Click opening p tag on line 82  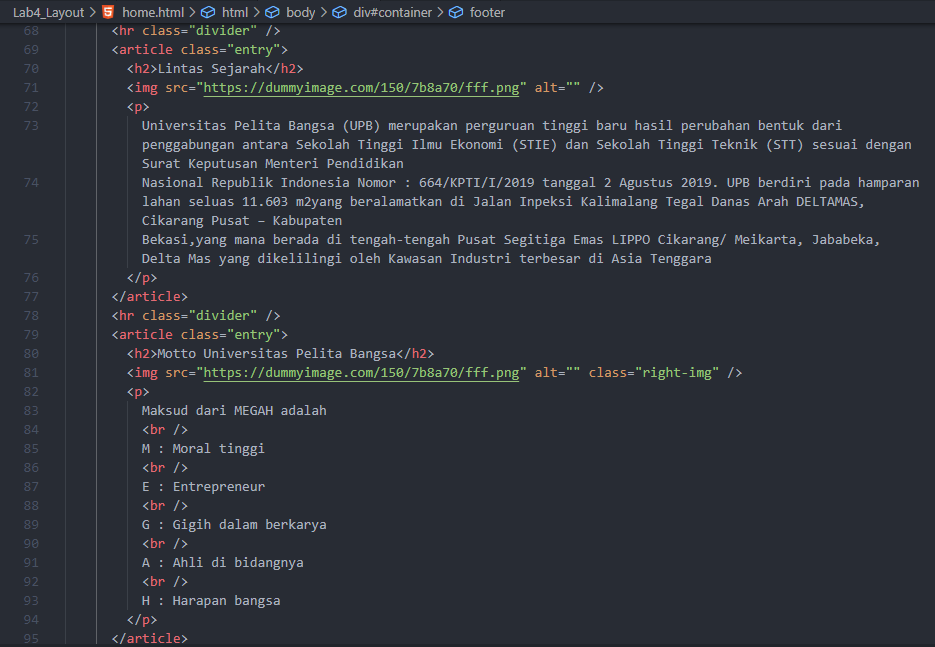(x=138, y=392)
